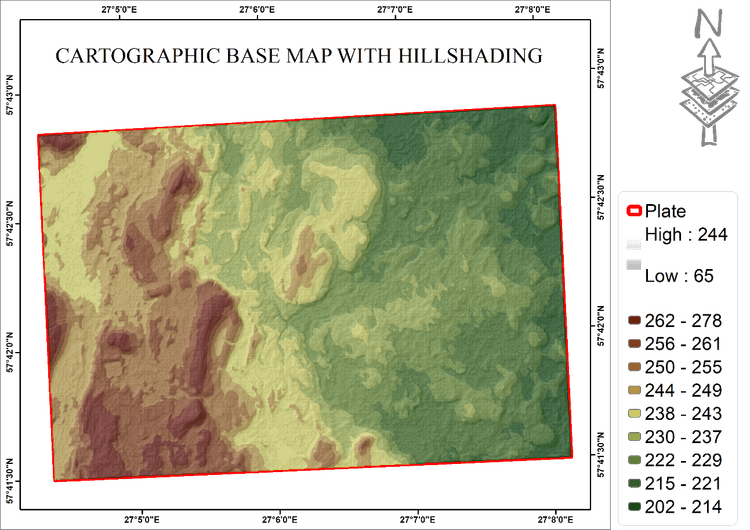750x530 pixels.
Task: Select the 215 - 221 green swatch
Action: click(x=634, y=482)
